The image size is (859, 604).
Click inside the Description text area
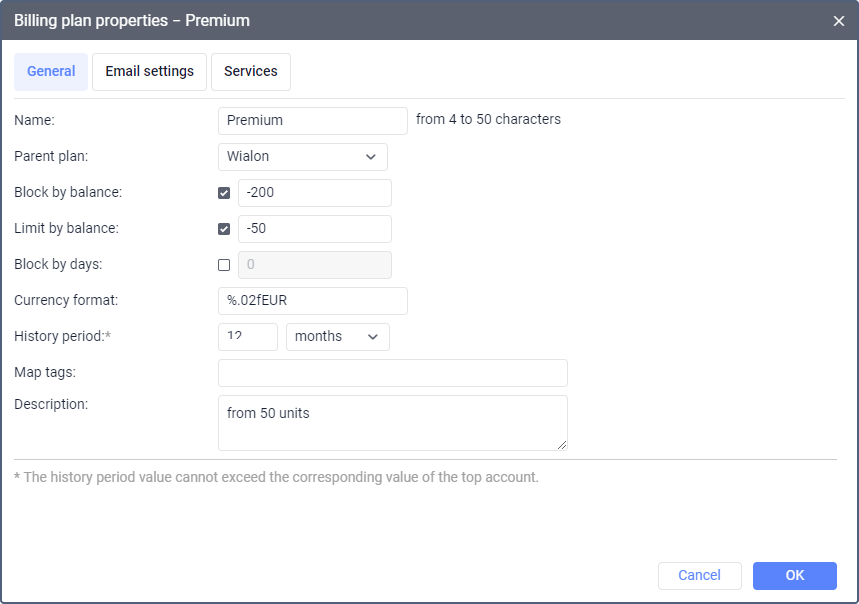tap(392, 423)
